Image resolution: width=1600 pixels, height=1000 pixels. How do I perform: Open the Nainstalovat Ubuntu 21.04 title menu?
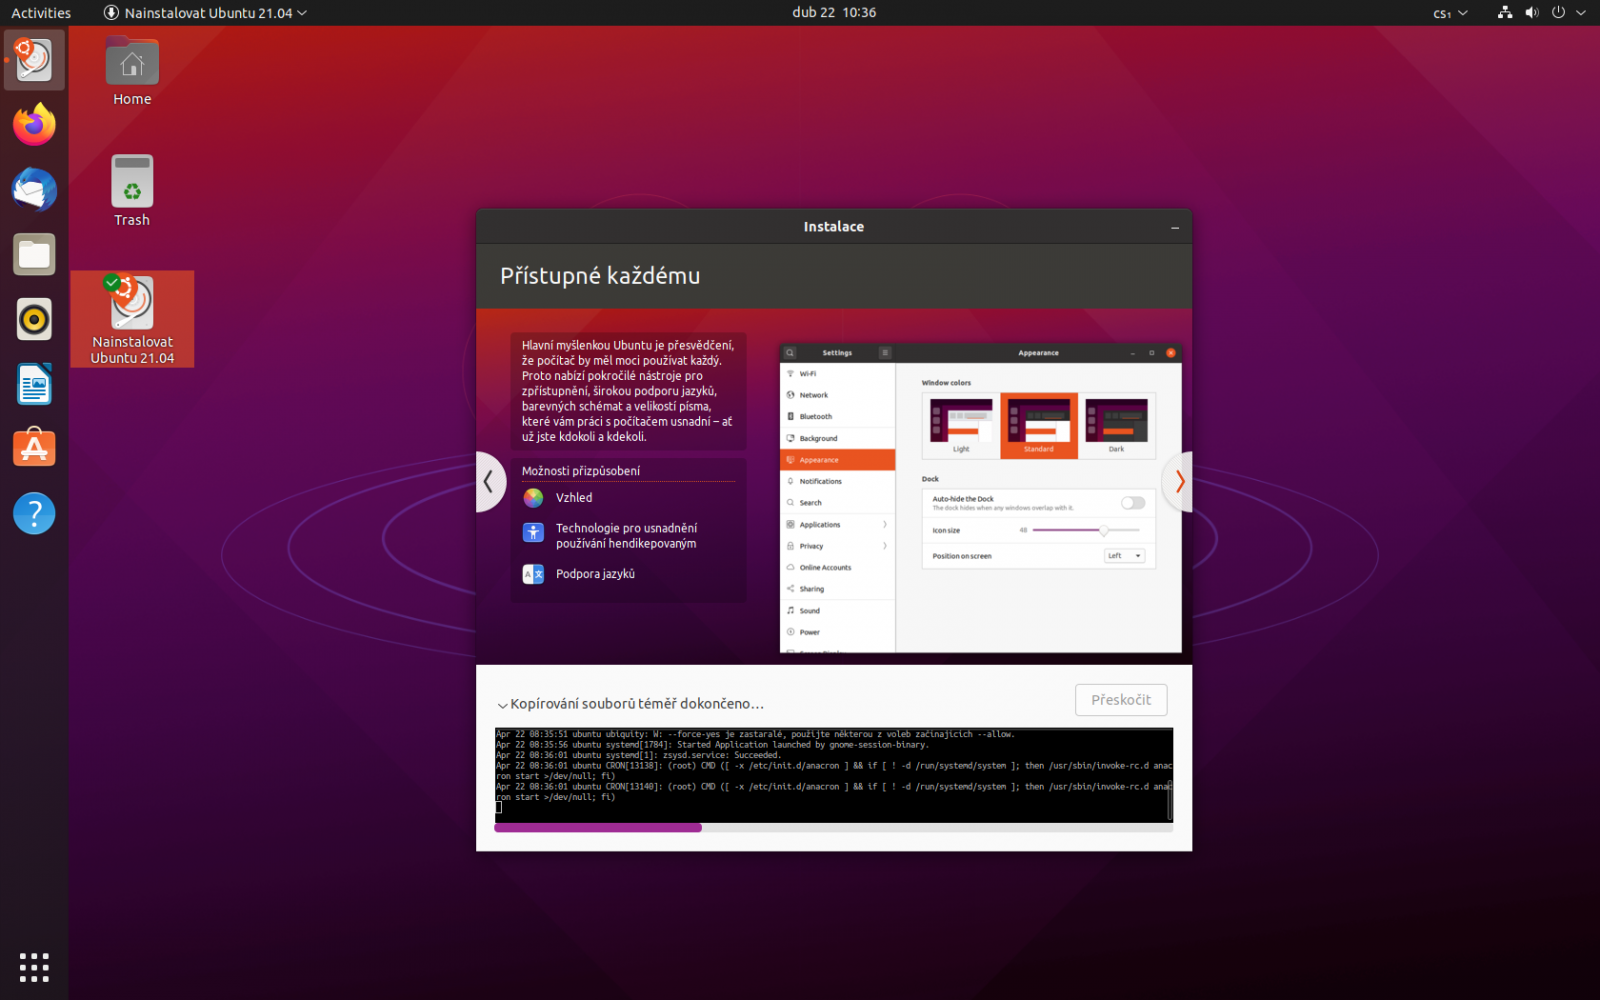pyautogui.click(x=205, y=13)
